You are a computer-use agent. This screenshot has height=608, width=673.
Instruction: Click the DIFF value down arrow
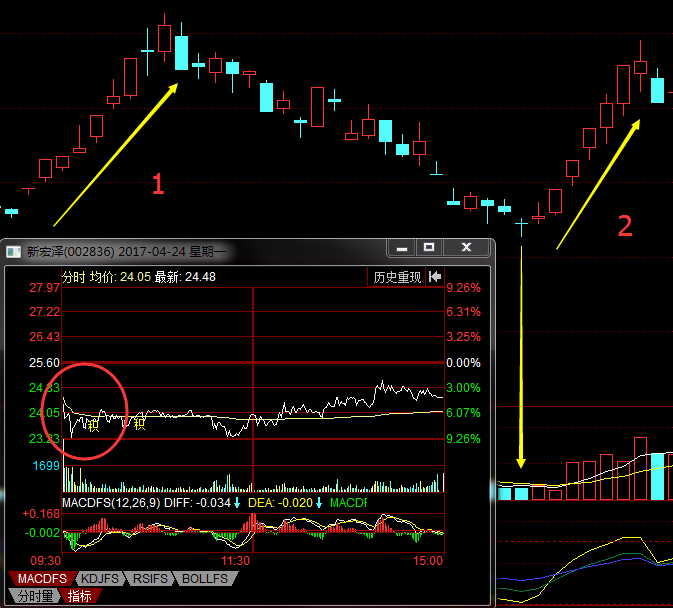237,502
